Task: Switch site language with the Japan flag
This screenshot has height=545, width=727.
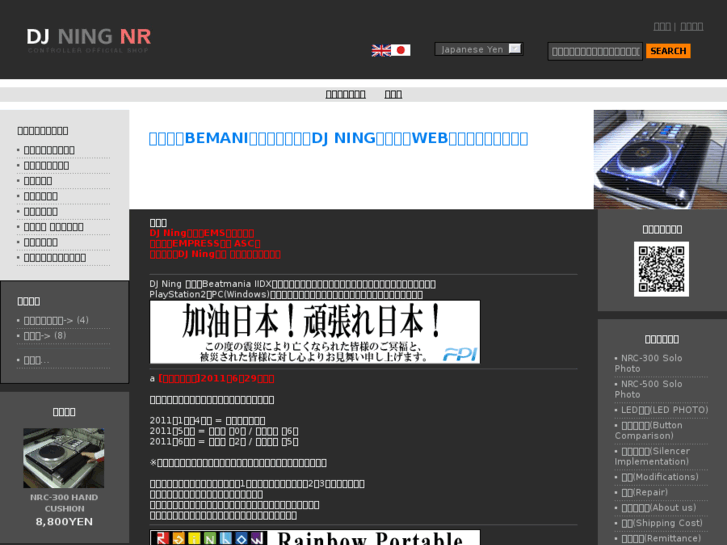Action: [401, 50]
